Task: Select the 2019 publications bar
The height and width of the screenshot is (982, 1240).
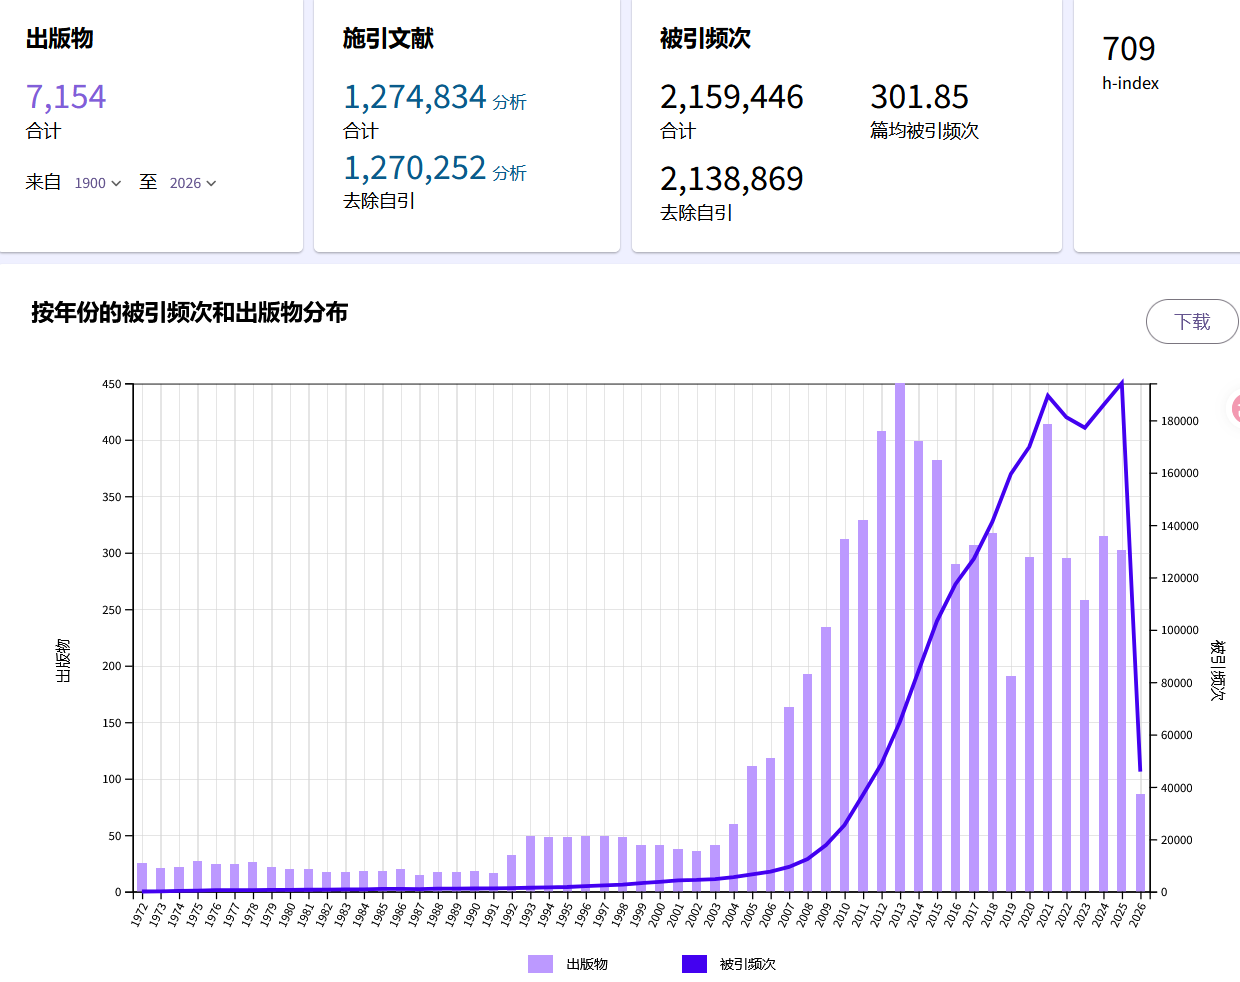Action: pyautogui.click(x=1011, y=785)
